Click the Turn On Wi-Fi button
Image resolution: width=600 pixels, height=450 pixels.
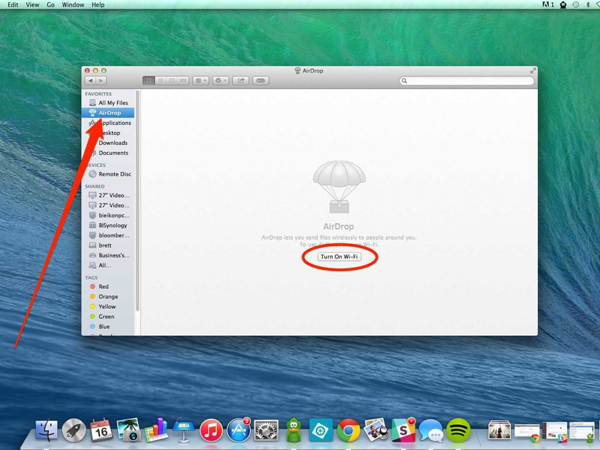pyautogui.click(x=339, y=256)
